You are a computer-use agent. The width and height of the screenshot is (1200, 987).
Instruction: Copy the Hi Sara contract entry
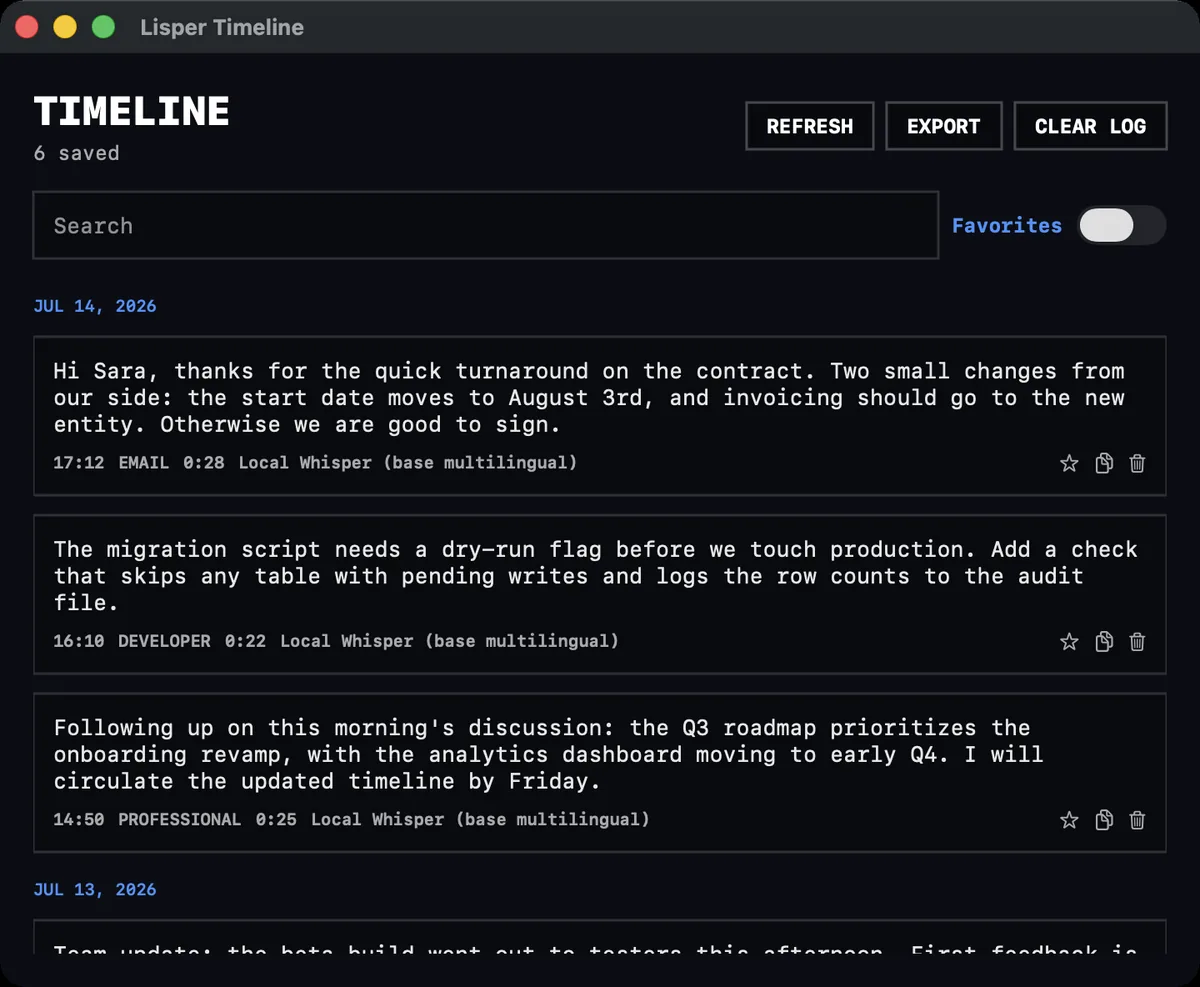[1104, 463]
